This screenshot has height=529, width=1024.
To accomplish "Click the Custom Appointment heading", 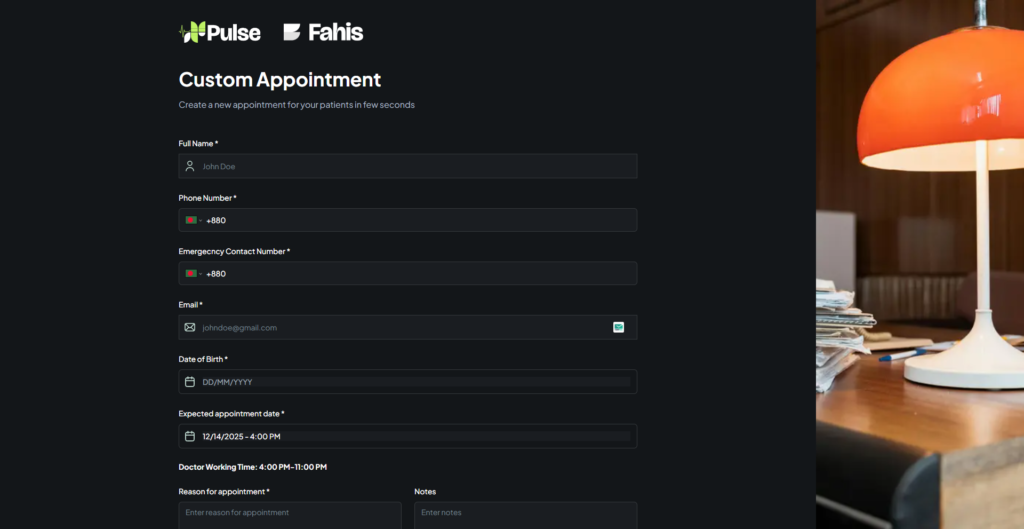I will 279,80.
